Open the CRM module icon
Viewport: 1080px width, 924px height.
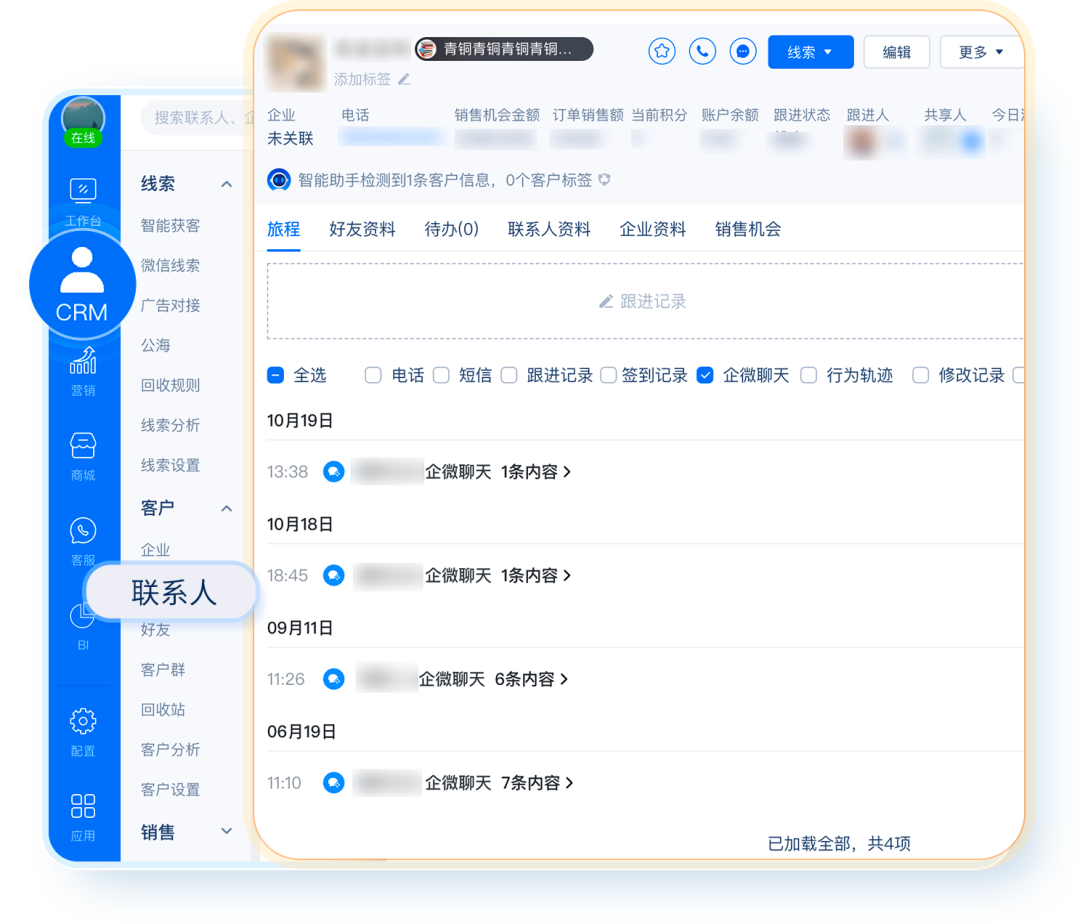pyautogui.click(x=82, y=284)
